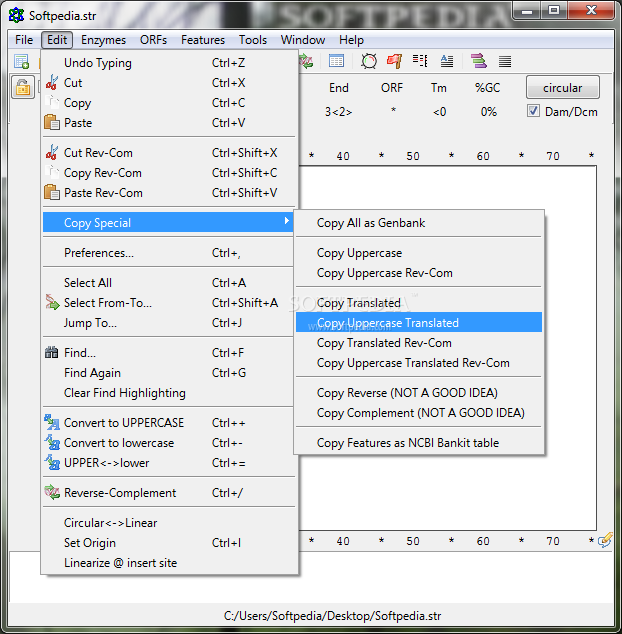Toggle the Dam/Dcm checkbox
The height and width of the screenshot is (634, 622).
tap(533, 111)
